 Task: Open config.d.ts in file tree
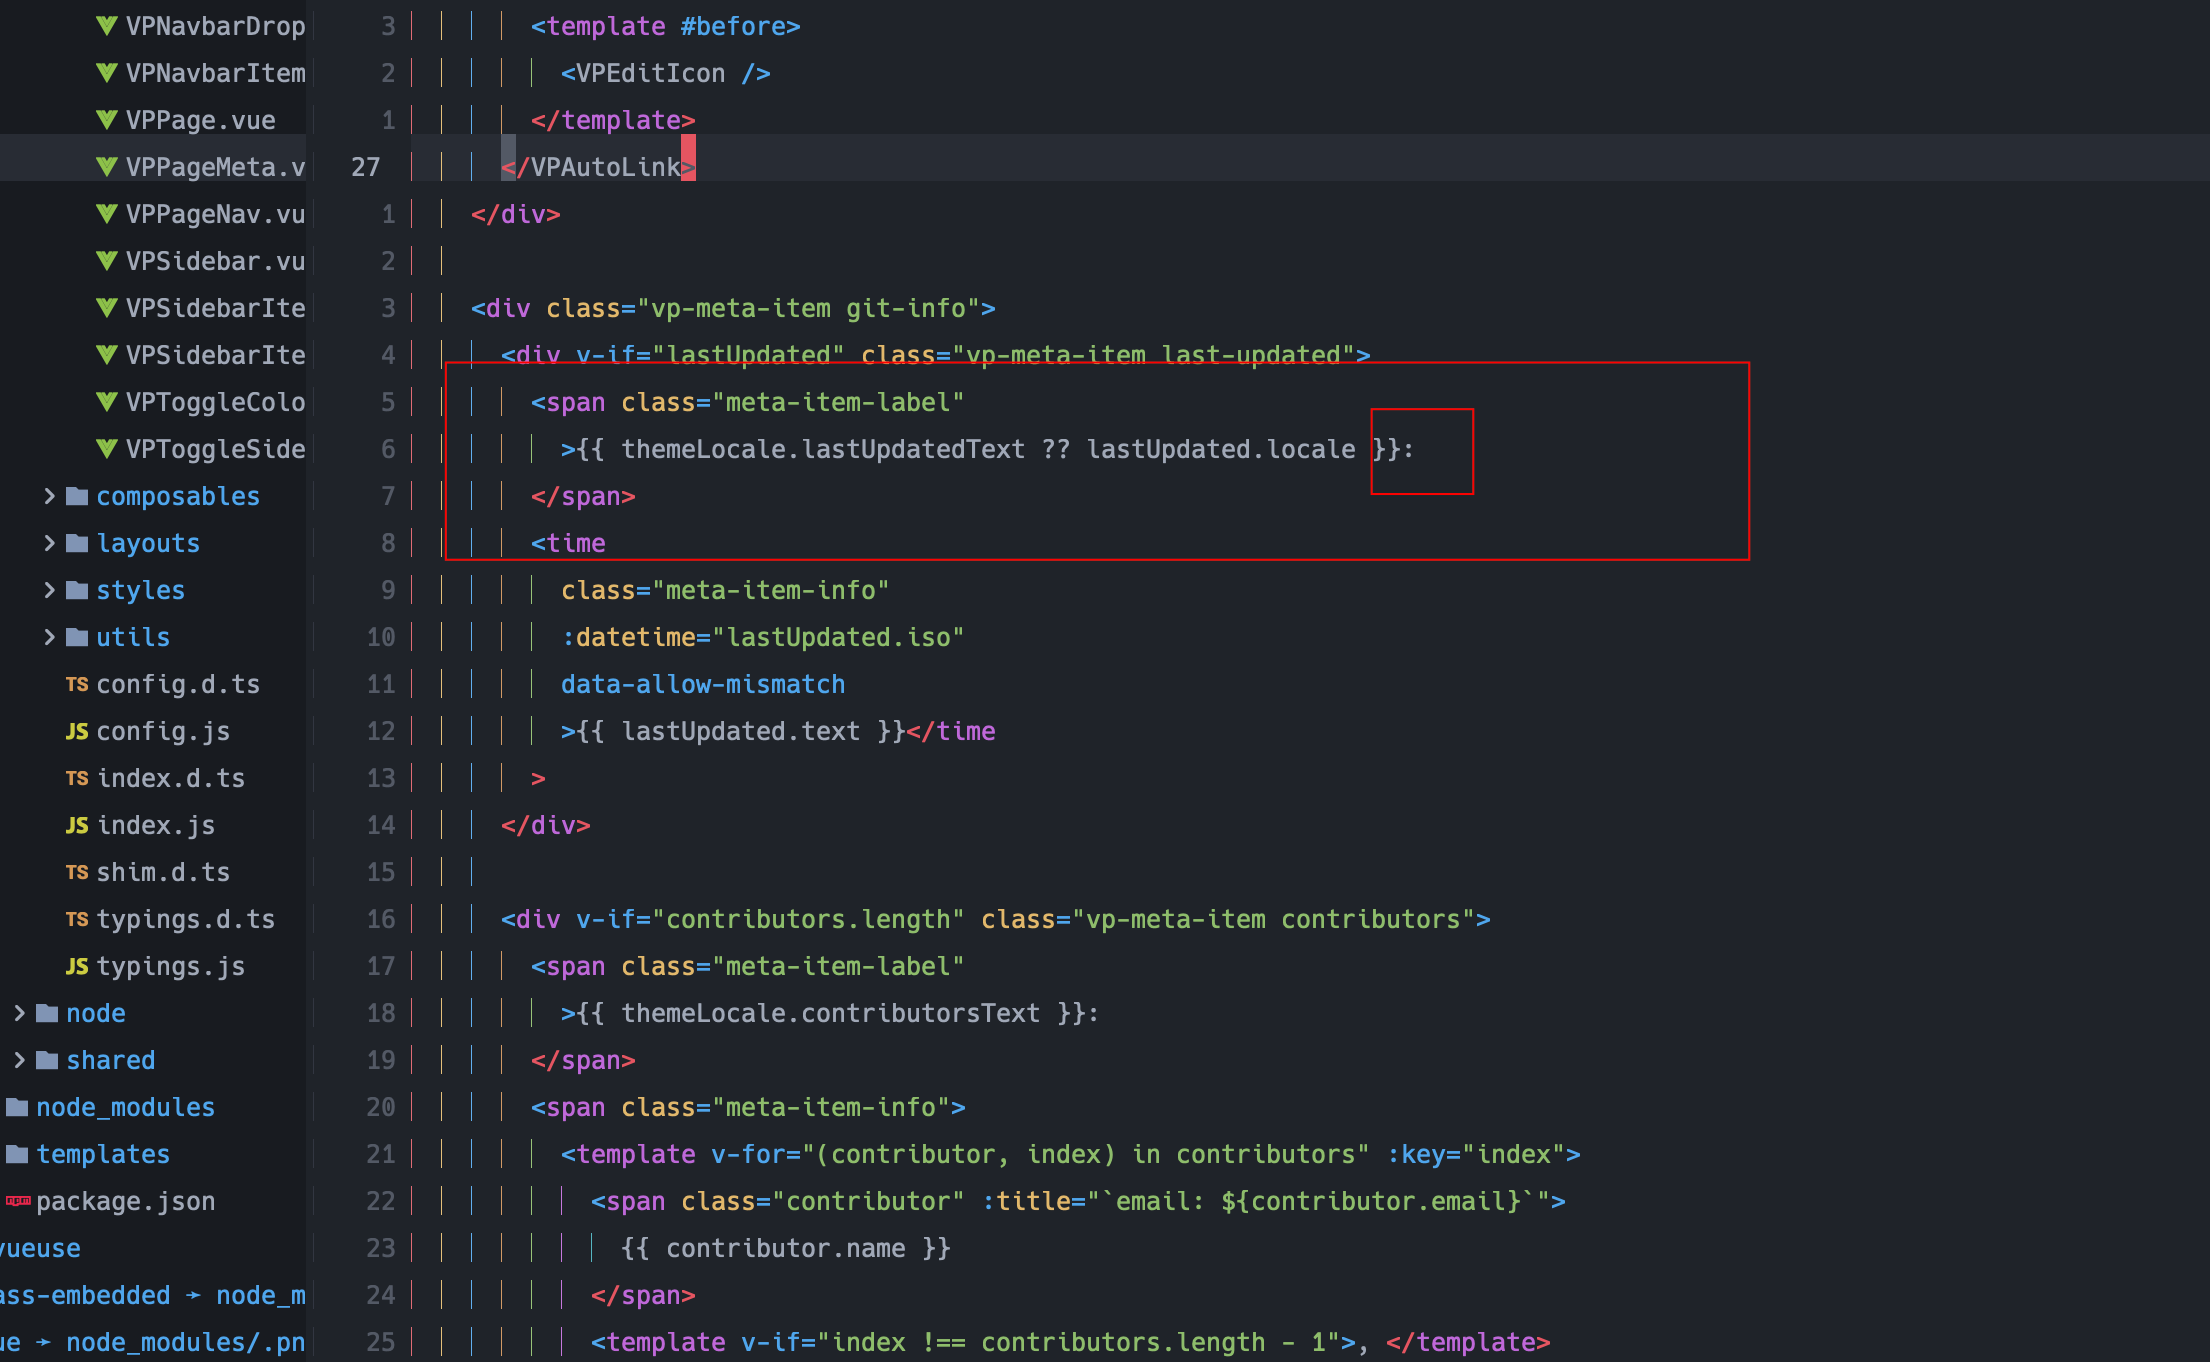pos(178,684)
